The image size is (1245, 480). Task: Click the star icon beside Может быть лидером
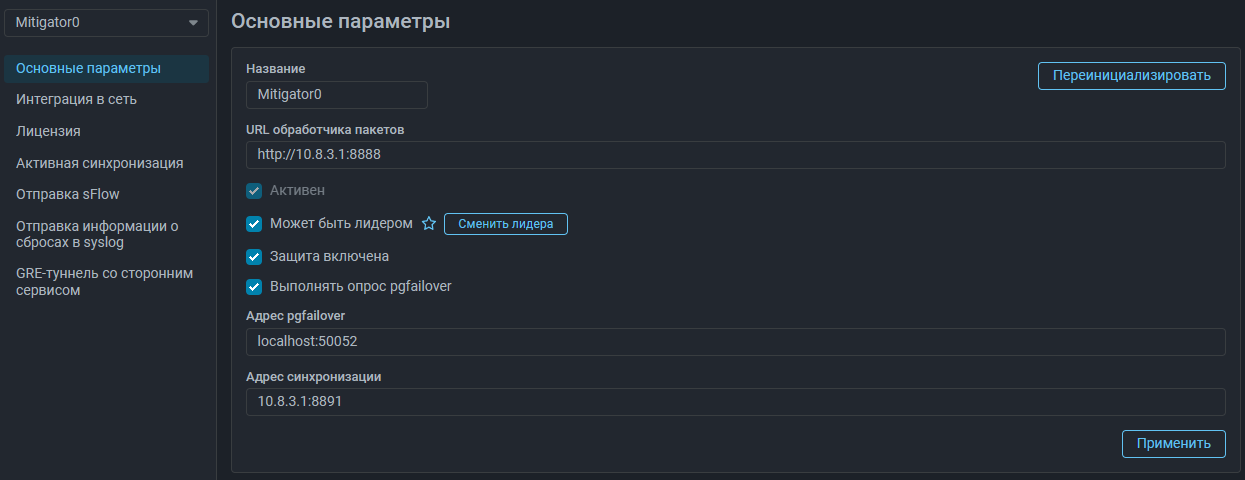point(429,224)
